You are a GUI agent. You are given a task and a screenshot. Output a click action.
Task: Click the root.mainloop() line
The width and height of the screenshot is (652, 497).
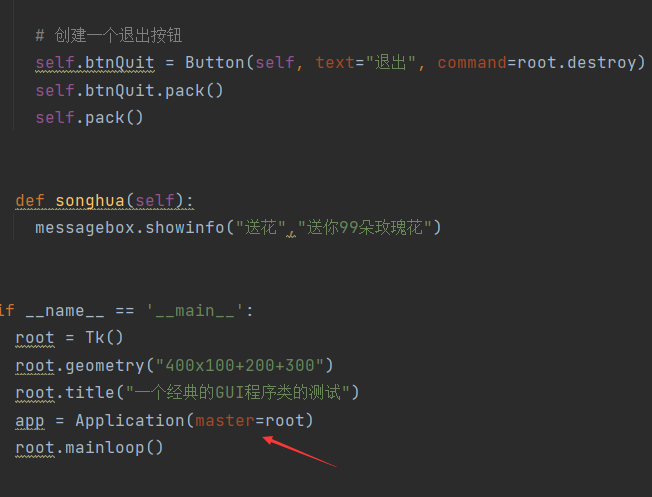[x=89, y=448]
